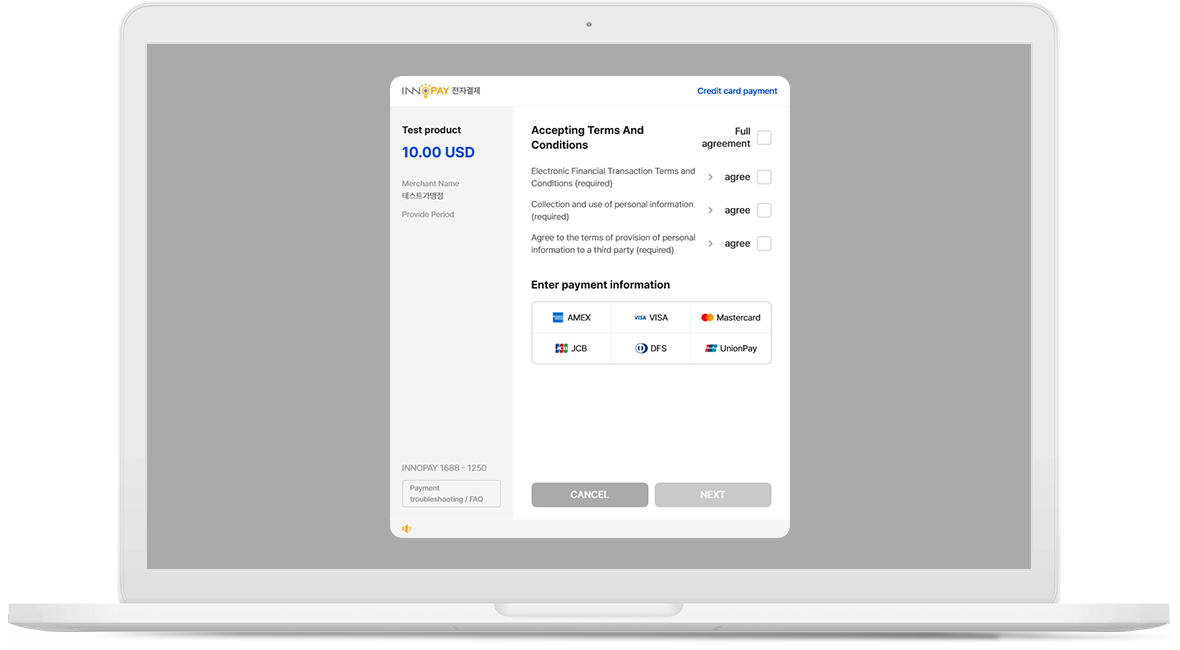This screenshot has height=650, width=1180.
Task: Click Accepting Terms And Conditions heading
Action: point(588,138)
